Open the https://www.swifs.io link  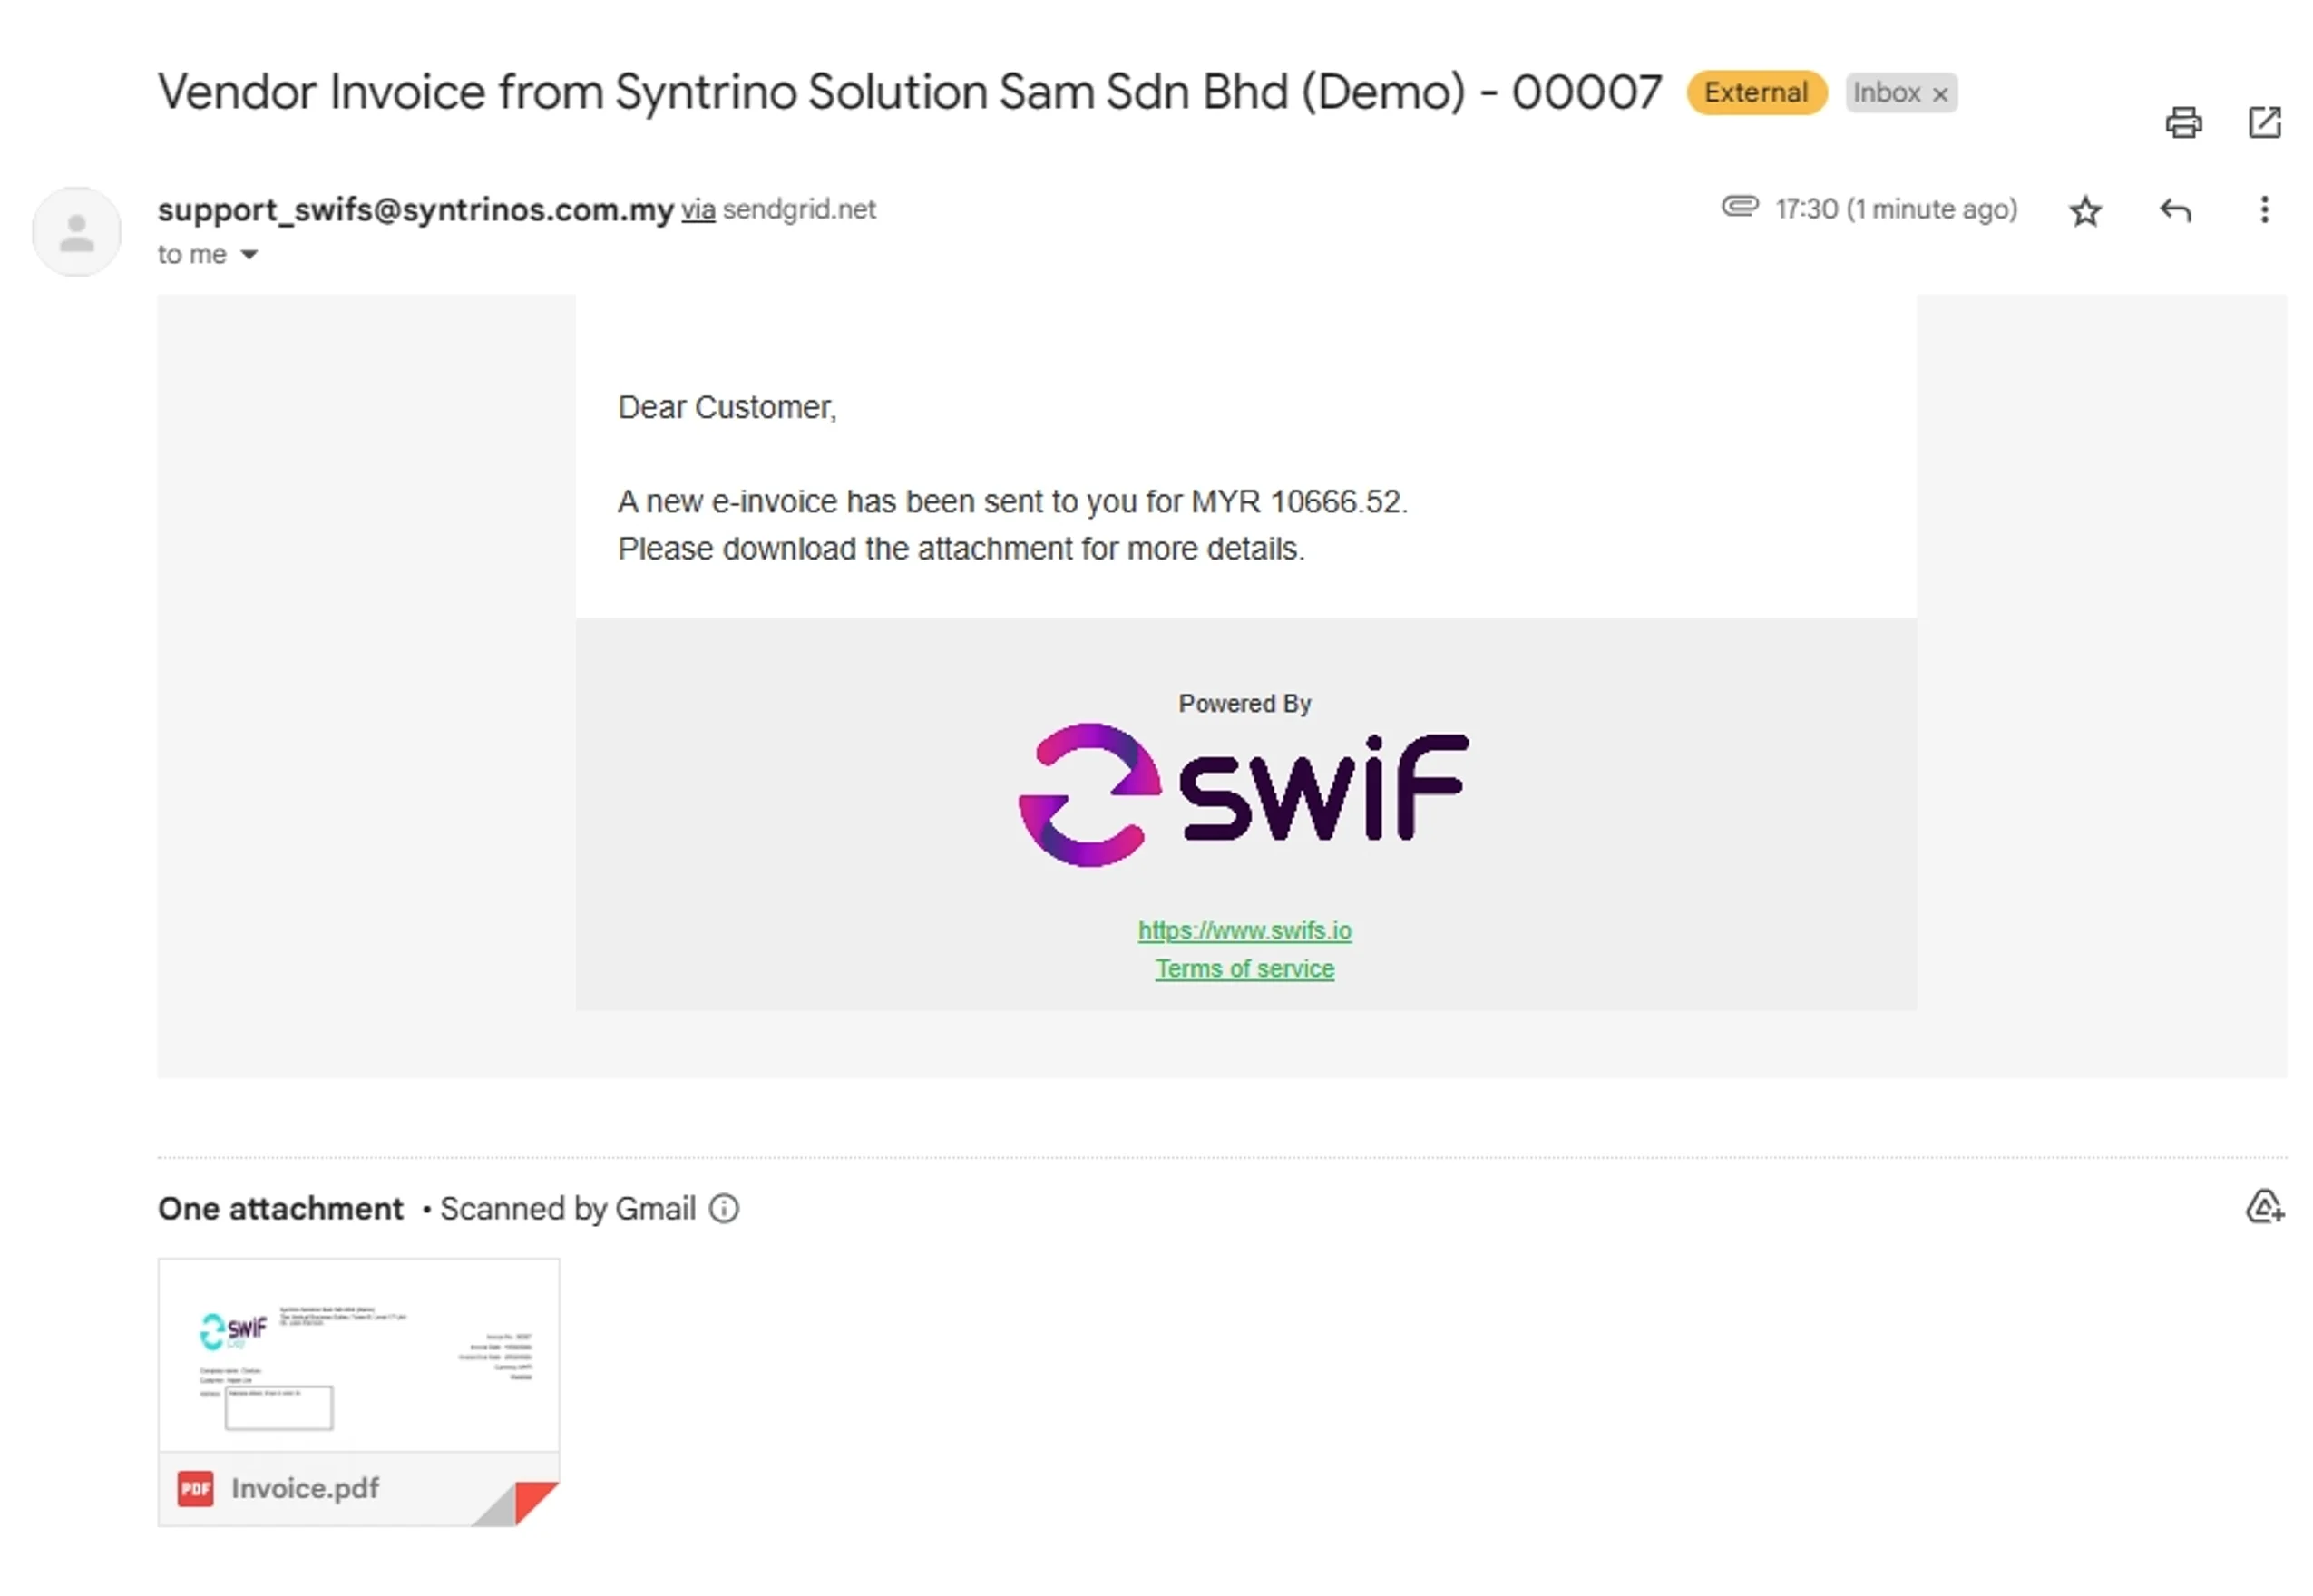1244,930
